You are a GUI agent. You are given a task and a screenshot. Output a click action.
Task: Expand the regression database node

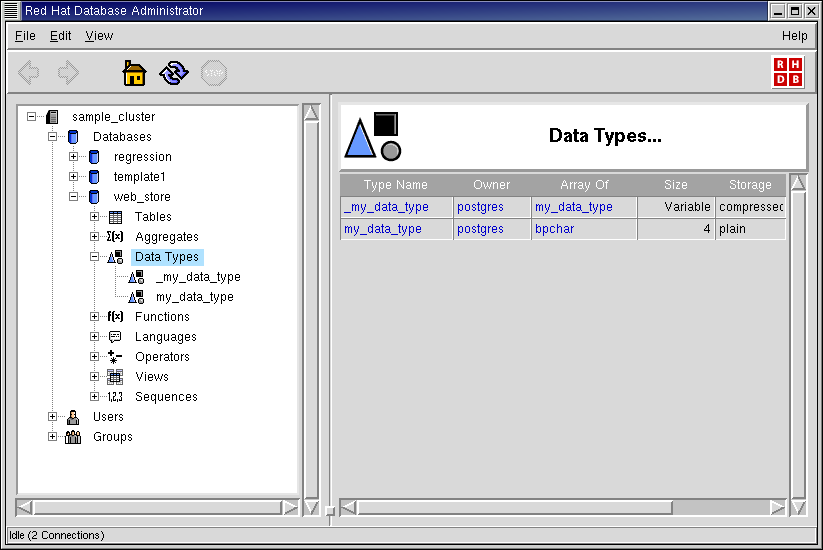pos(73,157)
